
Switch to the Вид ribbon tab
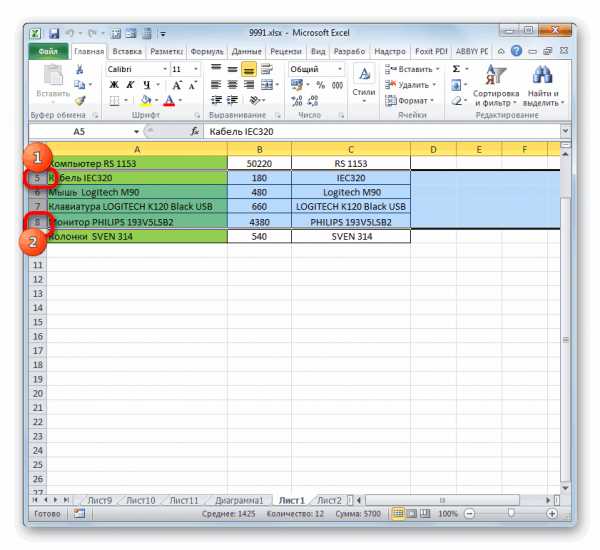click(318, 51)
